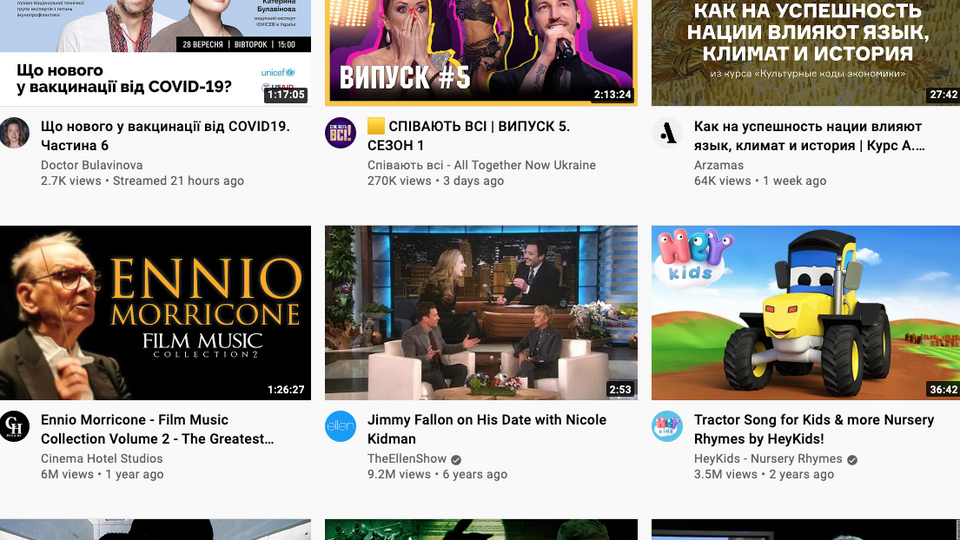The width and height of the screenshot is (960, 540).
Task: Click '64K views • 1 week ago' text
Action: (x=760, y=181)
